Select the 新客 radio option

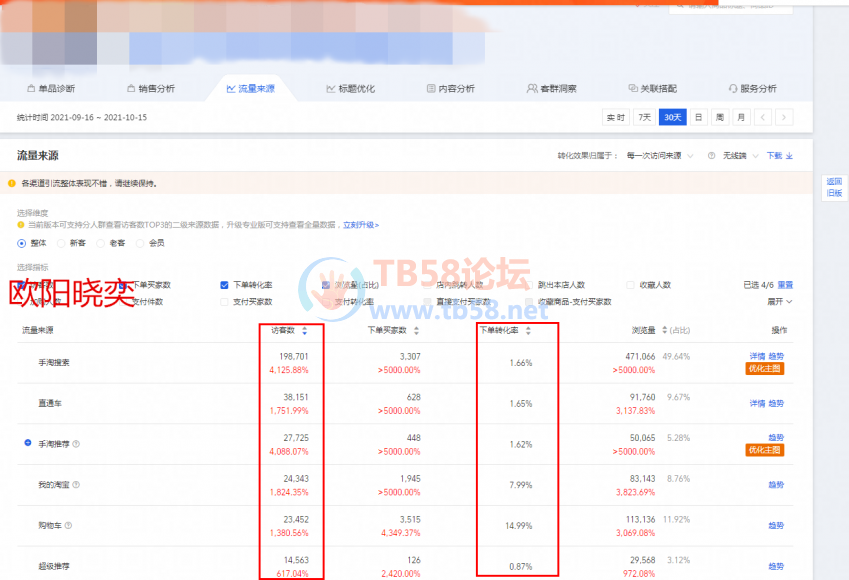[x=62, y=243]
